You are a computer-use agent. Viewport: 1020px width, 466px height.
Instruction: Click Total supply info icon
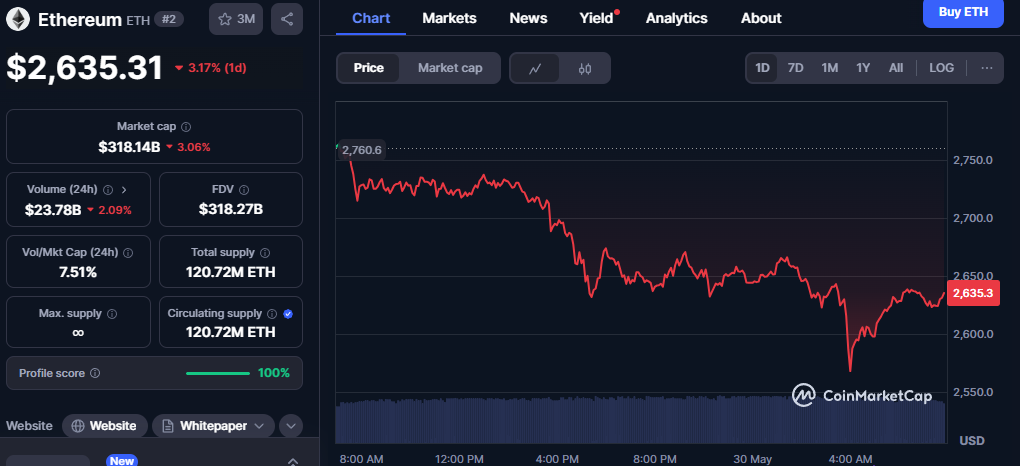tap(265, 253)
